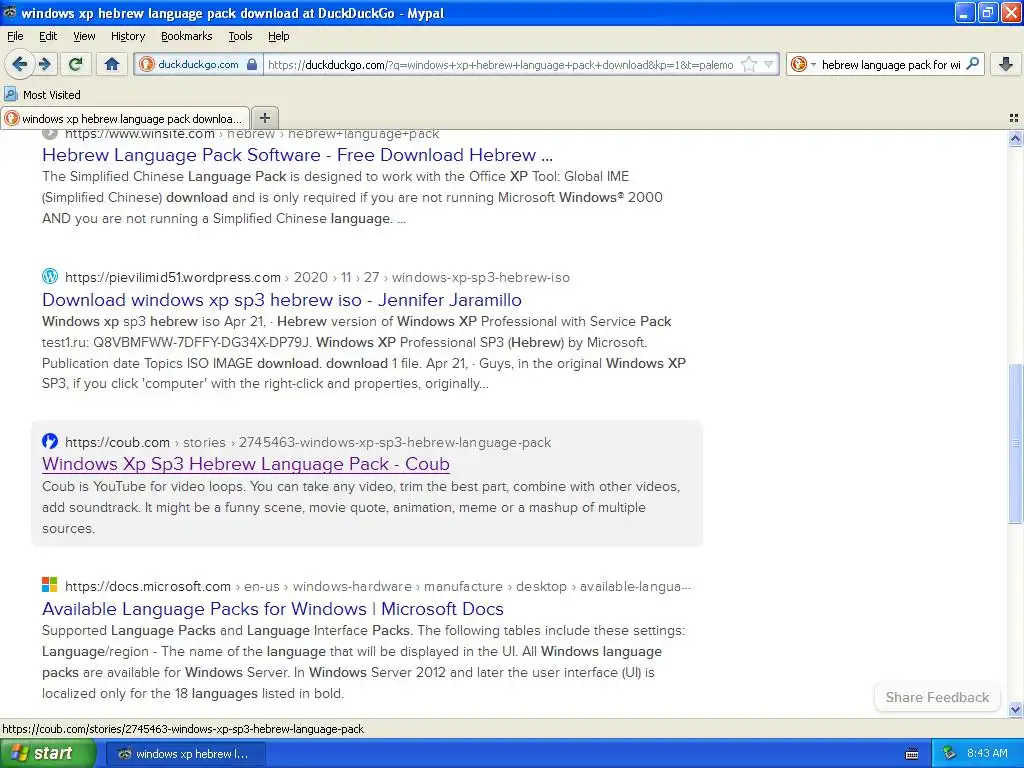Image resolution: width=1024 pixels, height=768 pixels.
Task: Click the WordPress favicon beside pievilimid51 result
Action: 50,276
